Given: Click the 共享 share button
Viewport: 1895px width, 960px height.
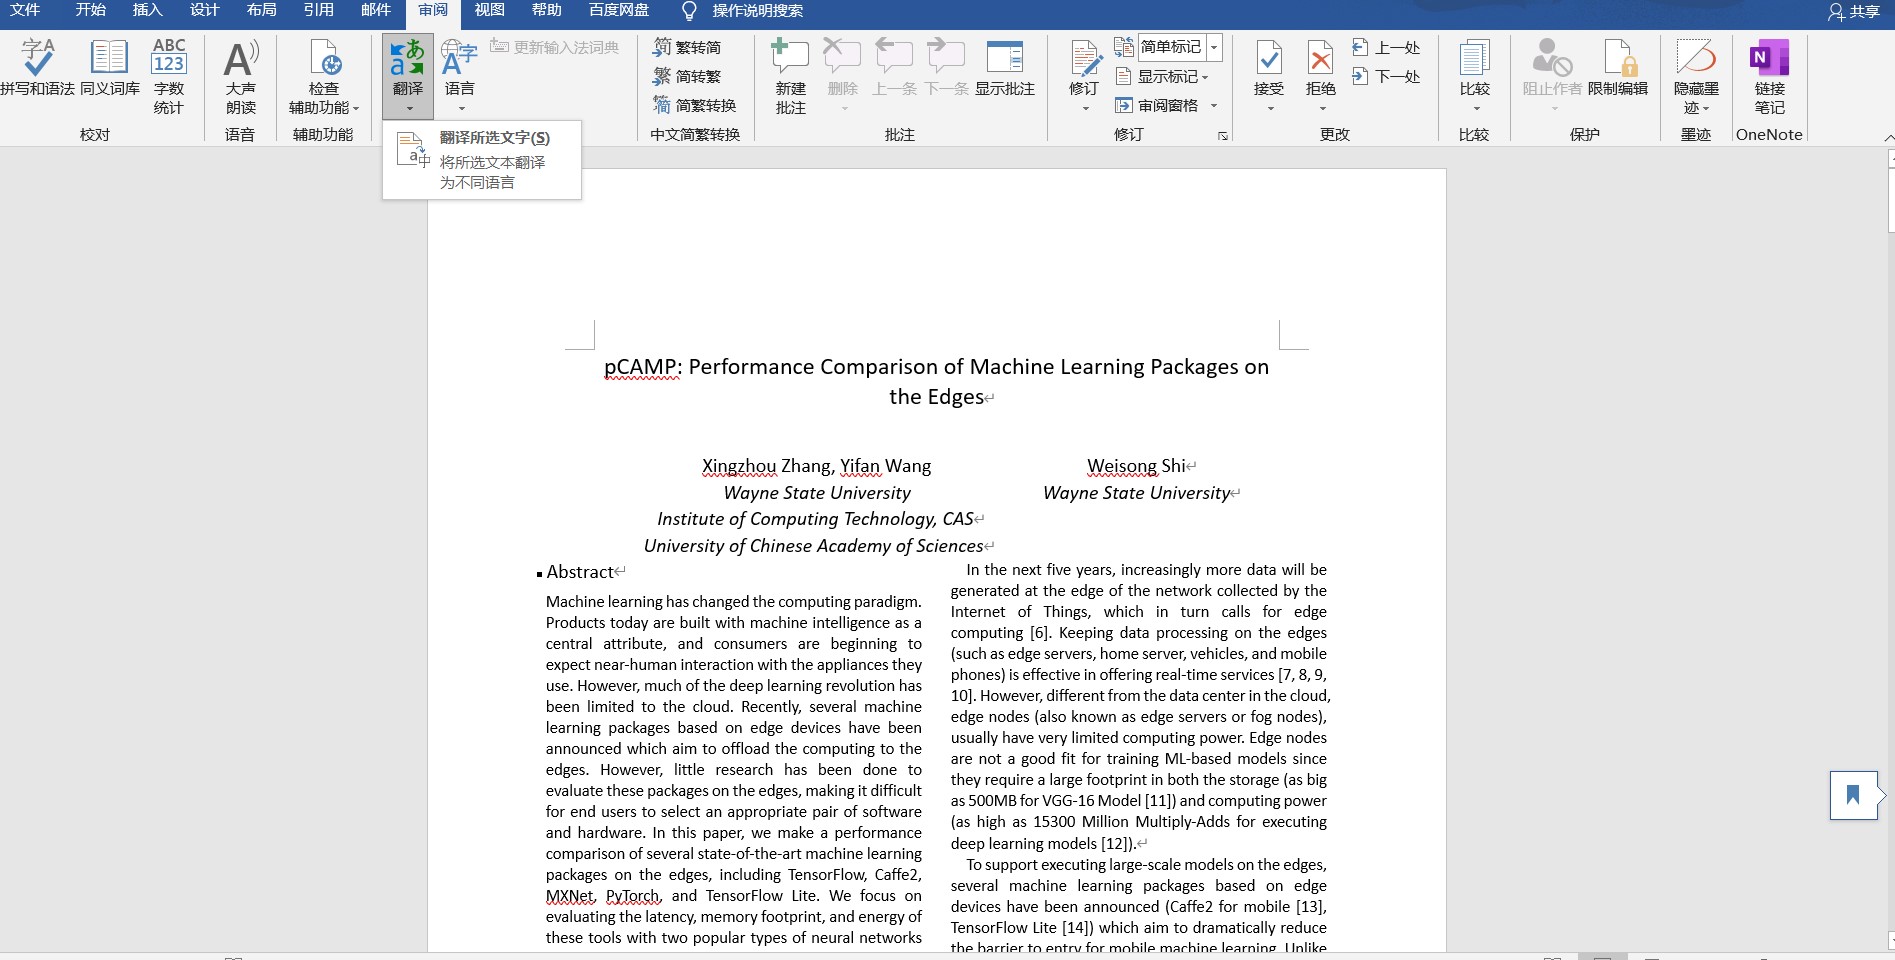Looking at the screenshot, I should 1854,11.
